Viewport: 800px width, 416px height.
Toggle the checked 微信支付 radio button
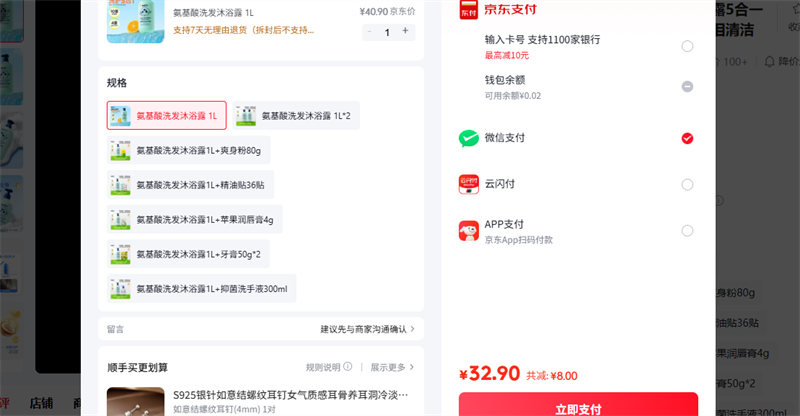(x=687, y=138)
